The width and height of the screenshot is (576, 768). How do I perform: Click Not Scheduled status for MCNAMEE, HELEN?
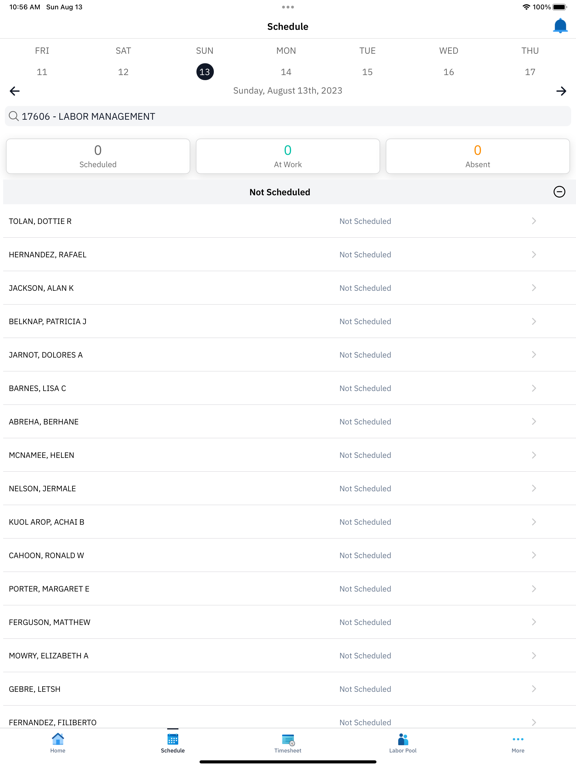[x=365, y=455]
